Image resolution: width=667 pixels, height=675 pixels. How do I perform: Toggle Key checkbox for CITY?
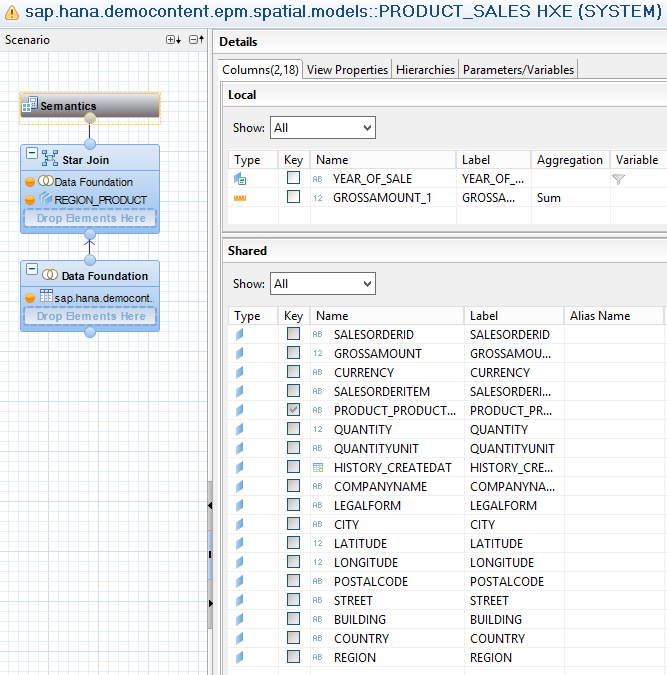[x=294, y=523]
